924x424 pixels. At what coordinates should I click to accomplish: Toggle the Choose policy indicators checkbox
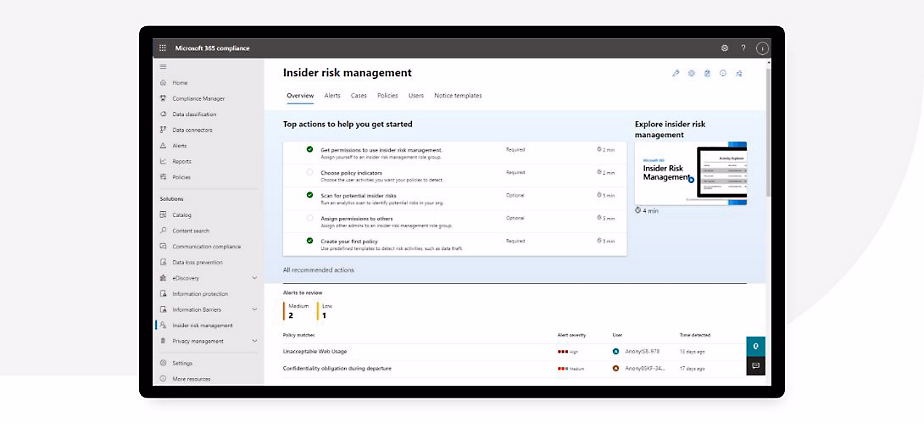(310, 172)
